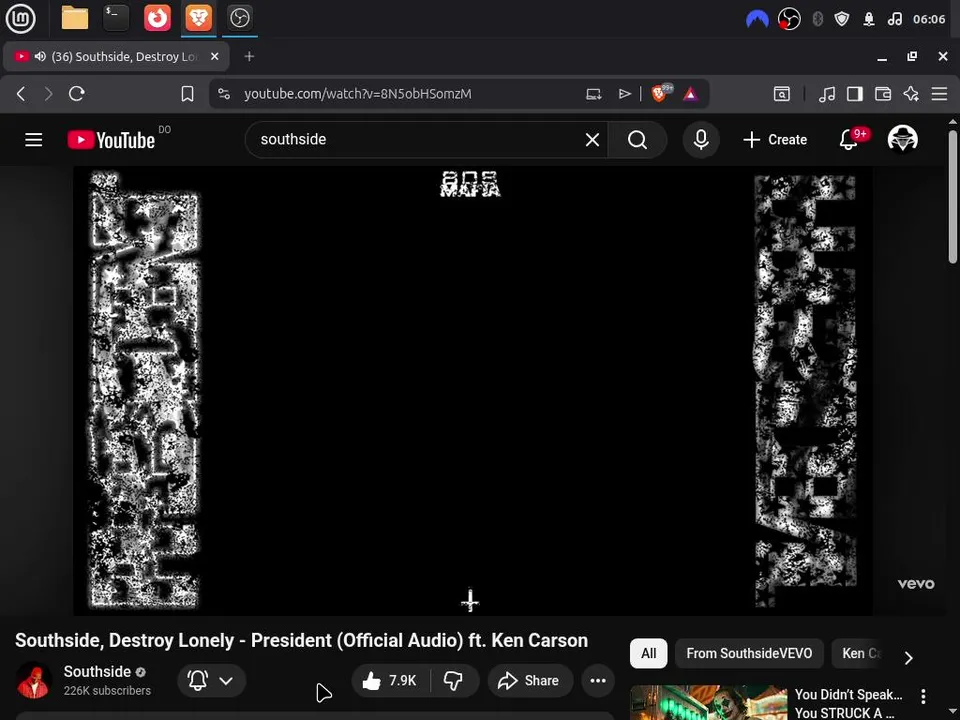Click the VPN tray icon
The width and height of the screenshot is (960, 720).
(757, 20)
